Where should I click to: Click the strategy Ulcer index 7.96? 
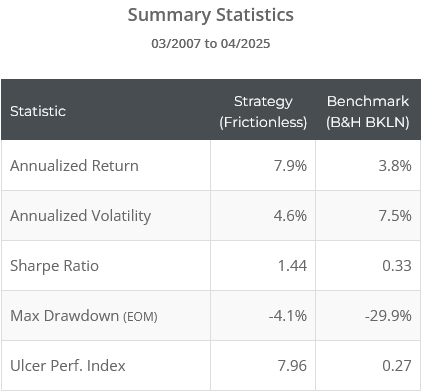pyautogui.click(x=292, y=366)
